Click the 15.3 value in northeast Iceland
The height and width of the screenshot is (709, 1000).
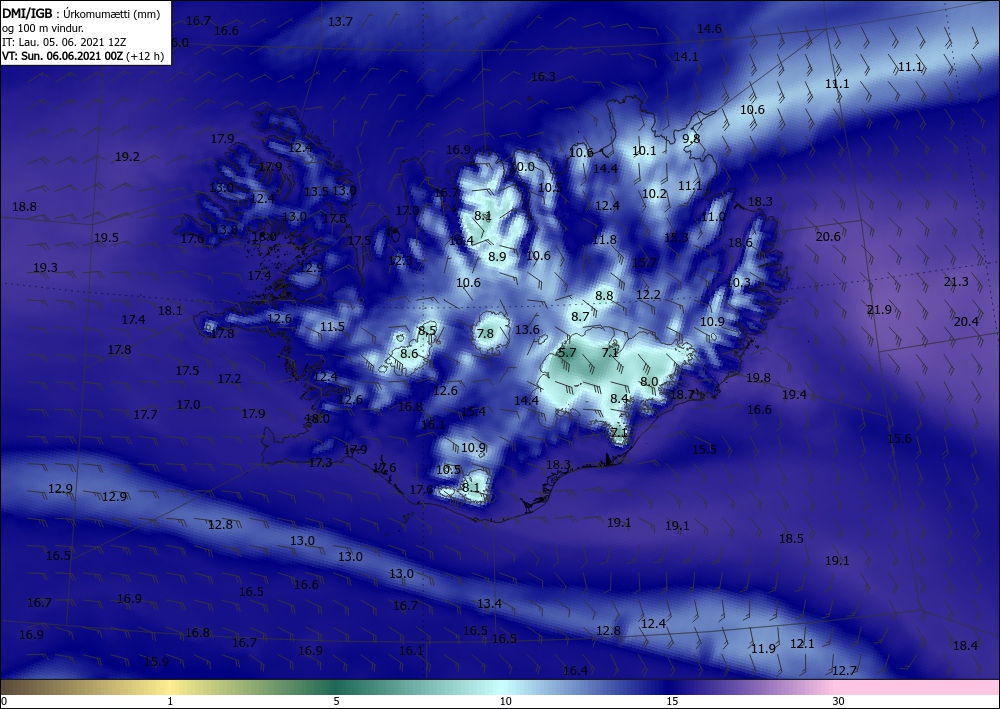pos(677,238)
